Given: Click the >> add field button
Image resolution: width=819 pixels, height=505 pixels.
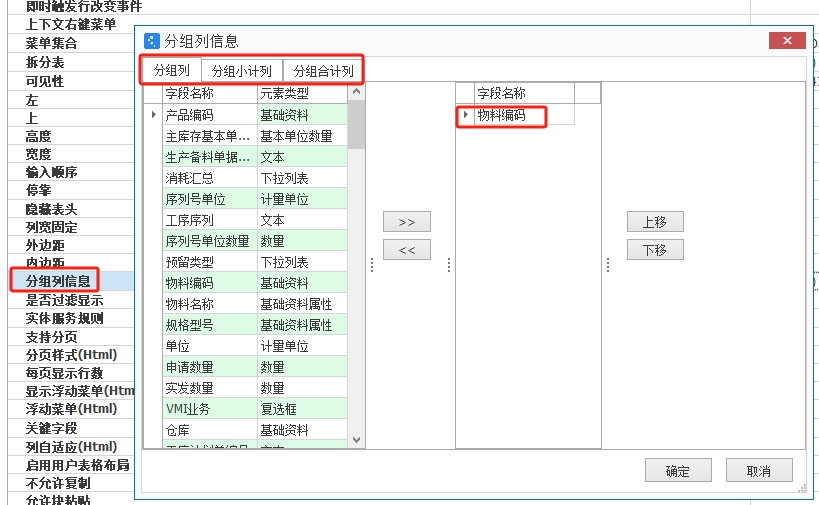Looking at the screenshot, I should (x=406, y=221).
